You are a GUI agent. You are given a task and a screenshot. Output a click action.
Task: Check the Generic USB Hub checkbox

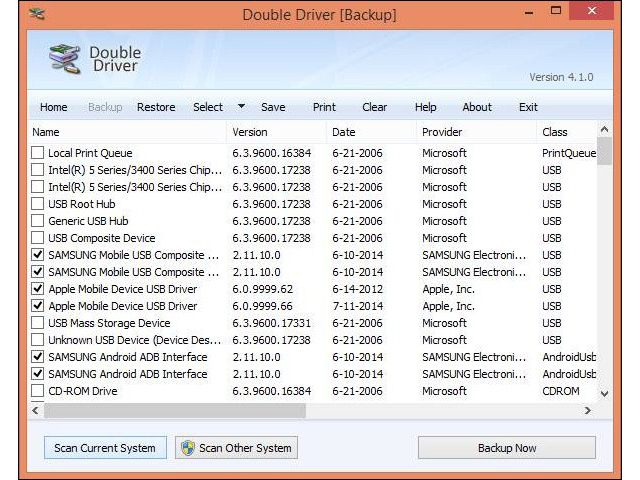[x=38, y=221]
